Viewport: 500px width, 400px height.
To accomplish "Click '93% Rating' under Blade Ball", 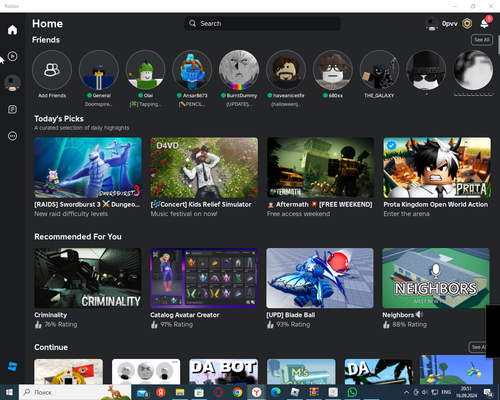I will [x=293, y=324].
